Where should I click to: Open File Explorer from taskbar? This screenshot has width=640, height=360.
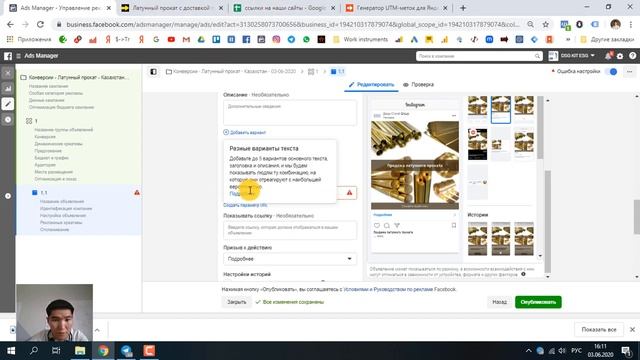click(x=80, y=351)
